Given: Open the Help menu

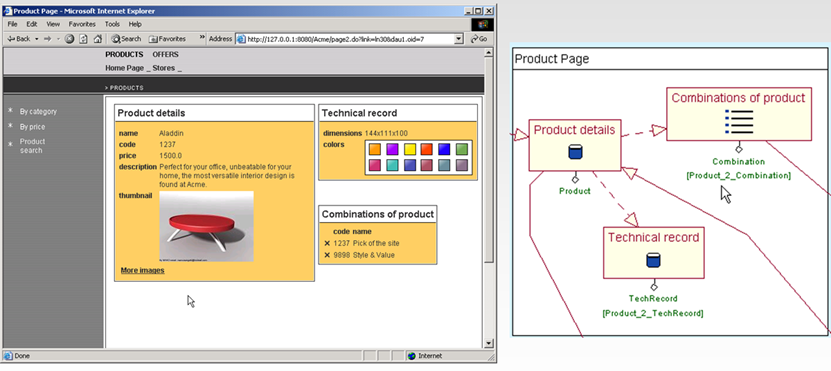Looking at the screenshot, I should (135, 24).
